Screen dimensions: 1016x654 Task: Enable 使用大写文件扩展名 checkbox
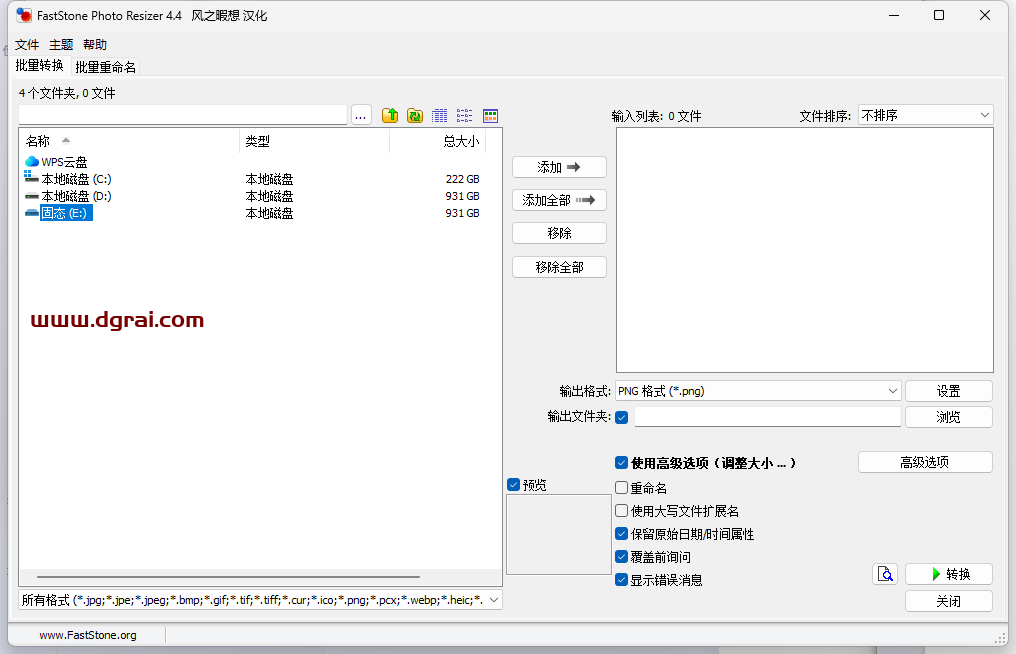[621, 511]
